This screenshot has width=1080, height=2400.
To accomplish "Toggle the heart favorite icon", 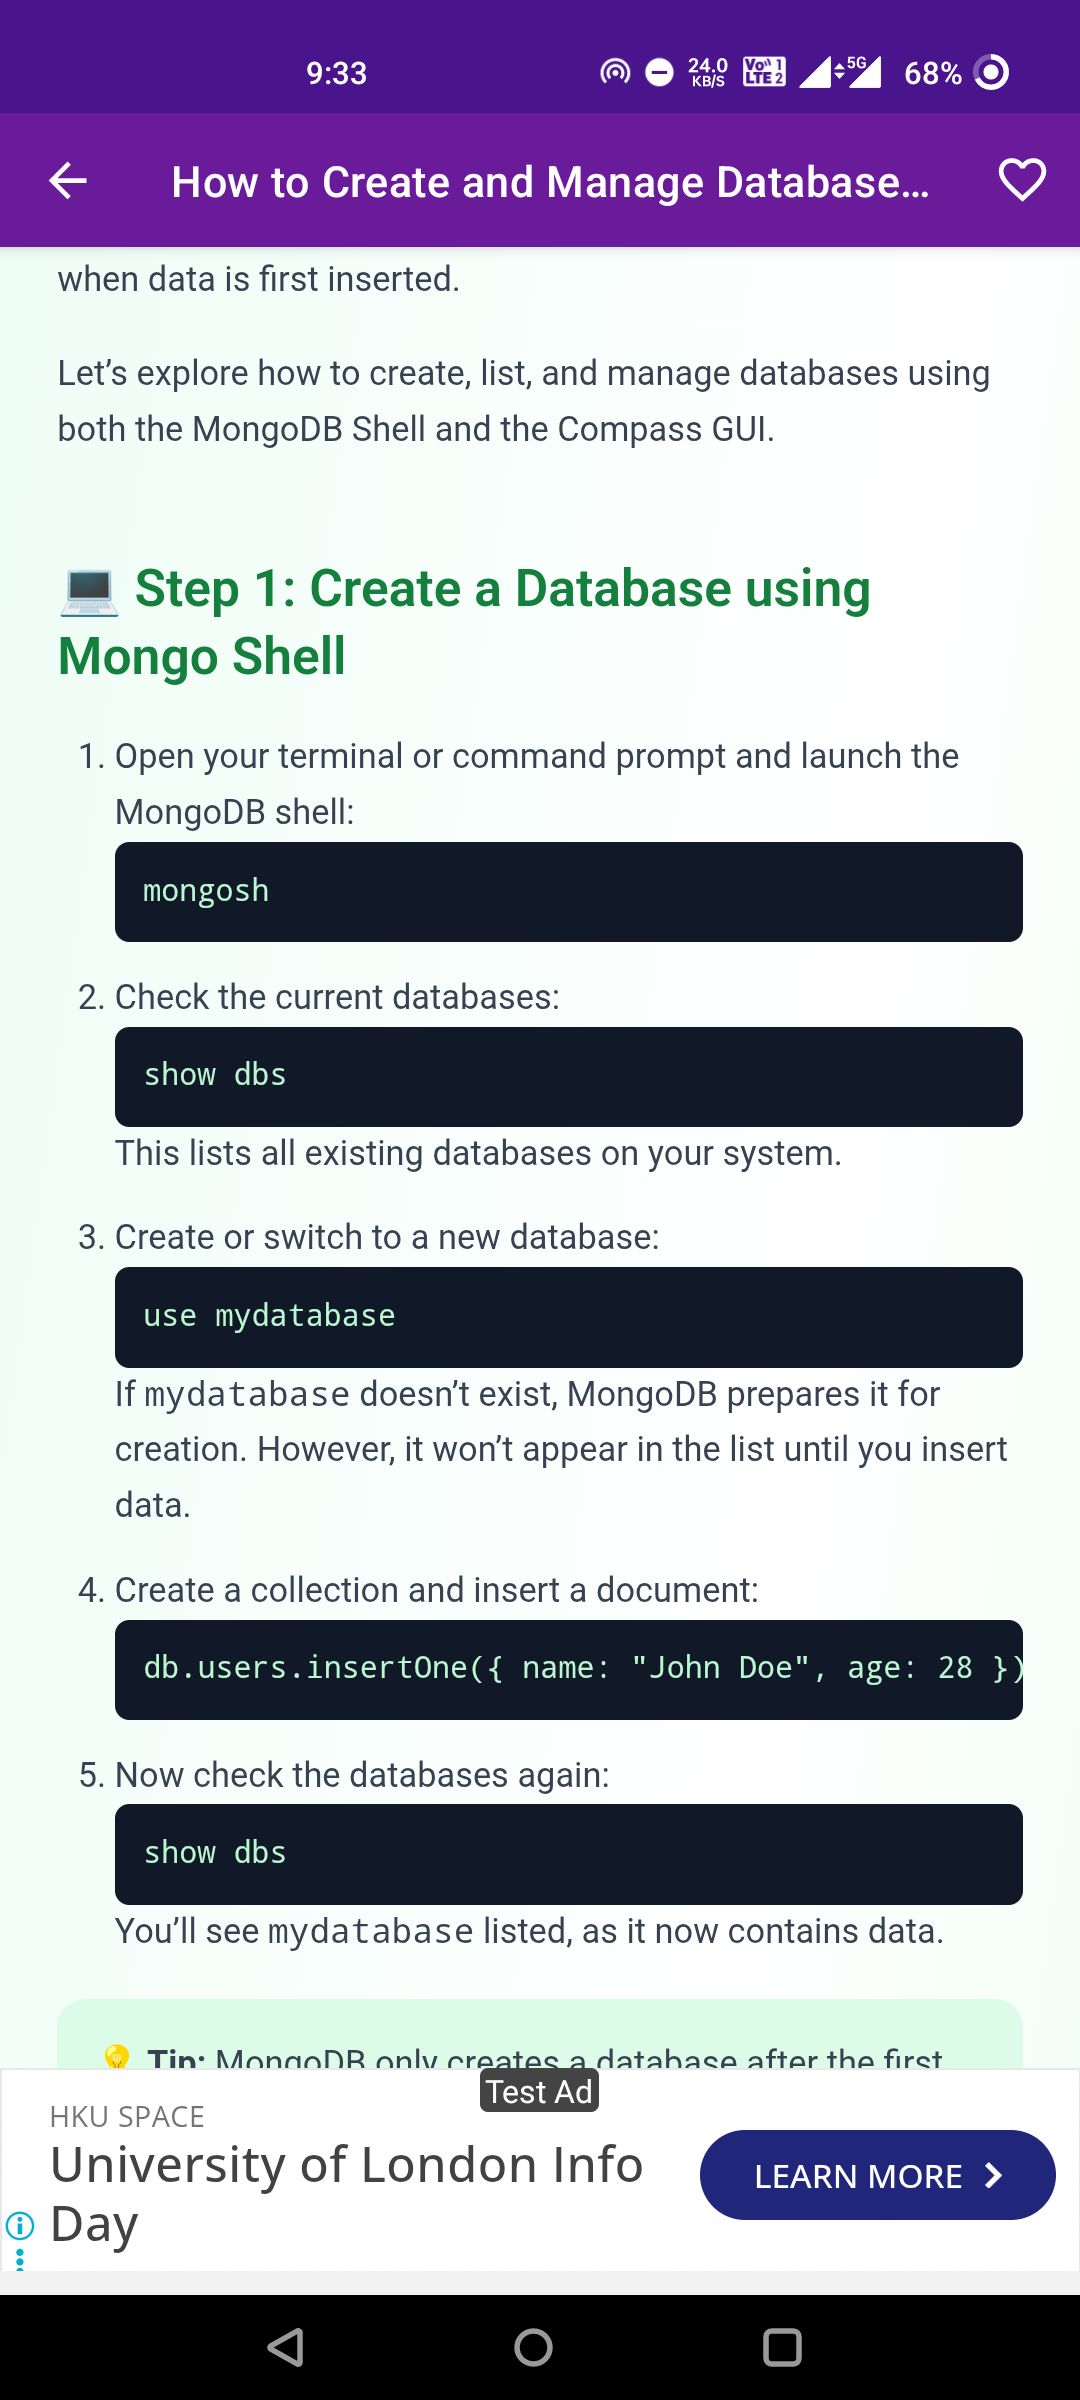I will [1022, 181].
